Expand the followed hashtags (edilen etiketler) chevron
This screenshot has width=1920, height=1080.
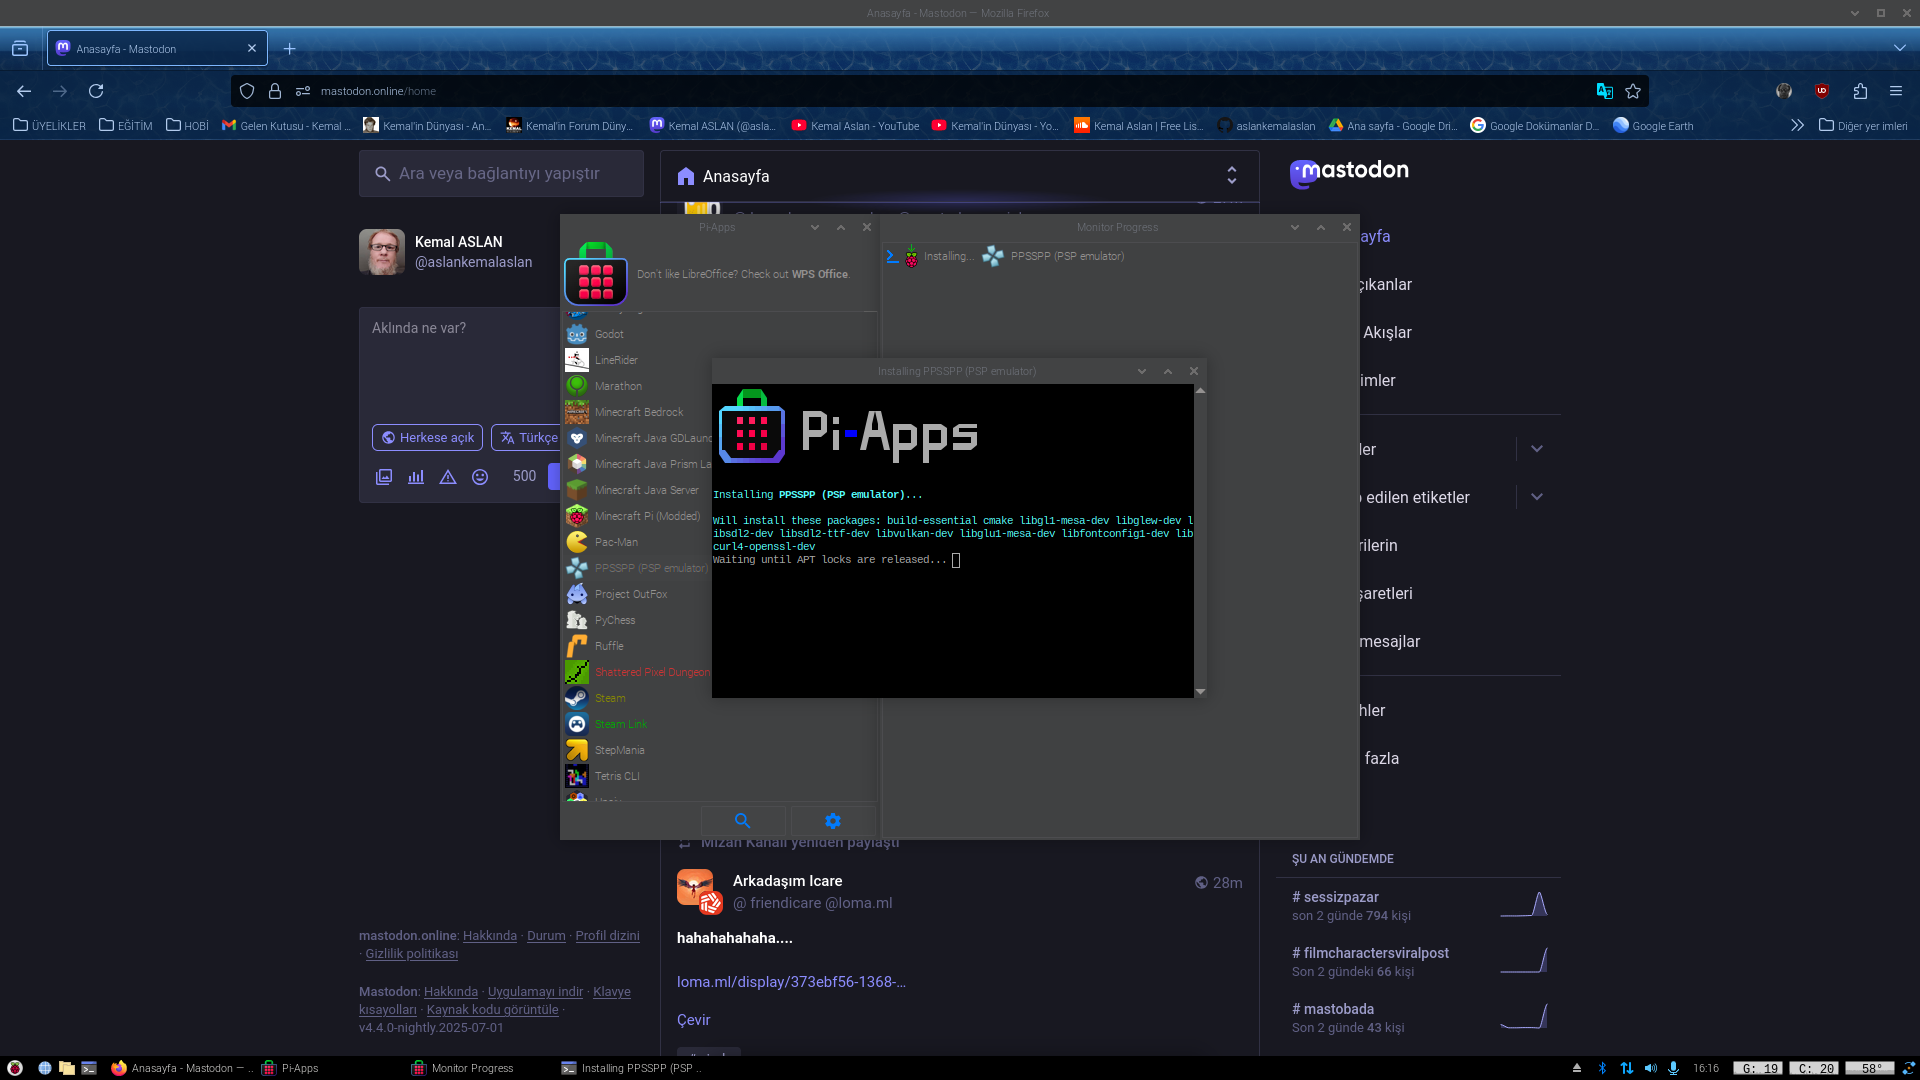(1537, 497)
